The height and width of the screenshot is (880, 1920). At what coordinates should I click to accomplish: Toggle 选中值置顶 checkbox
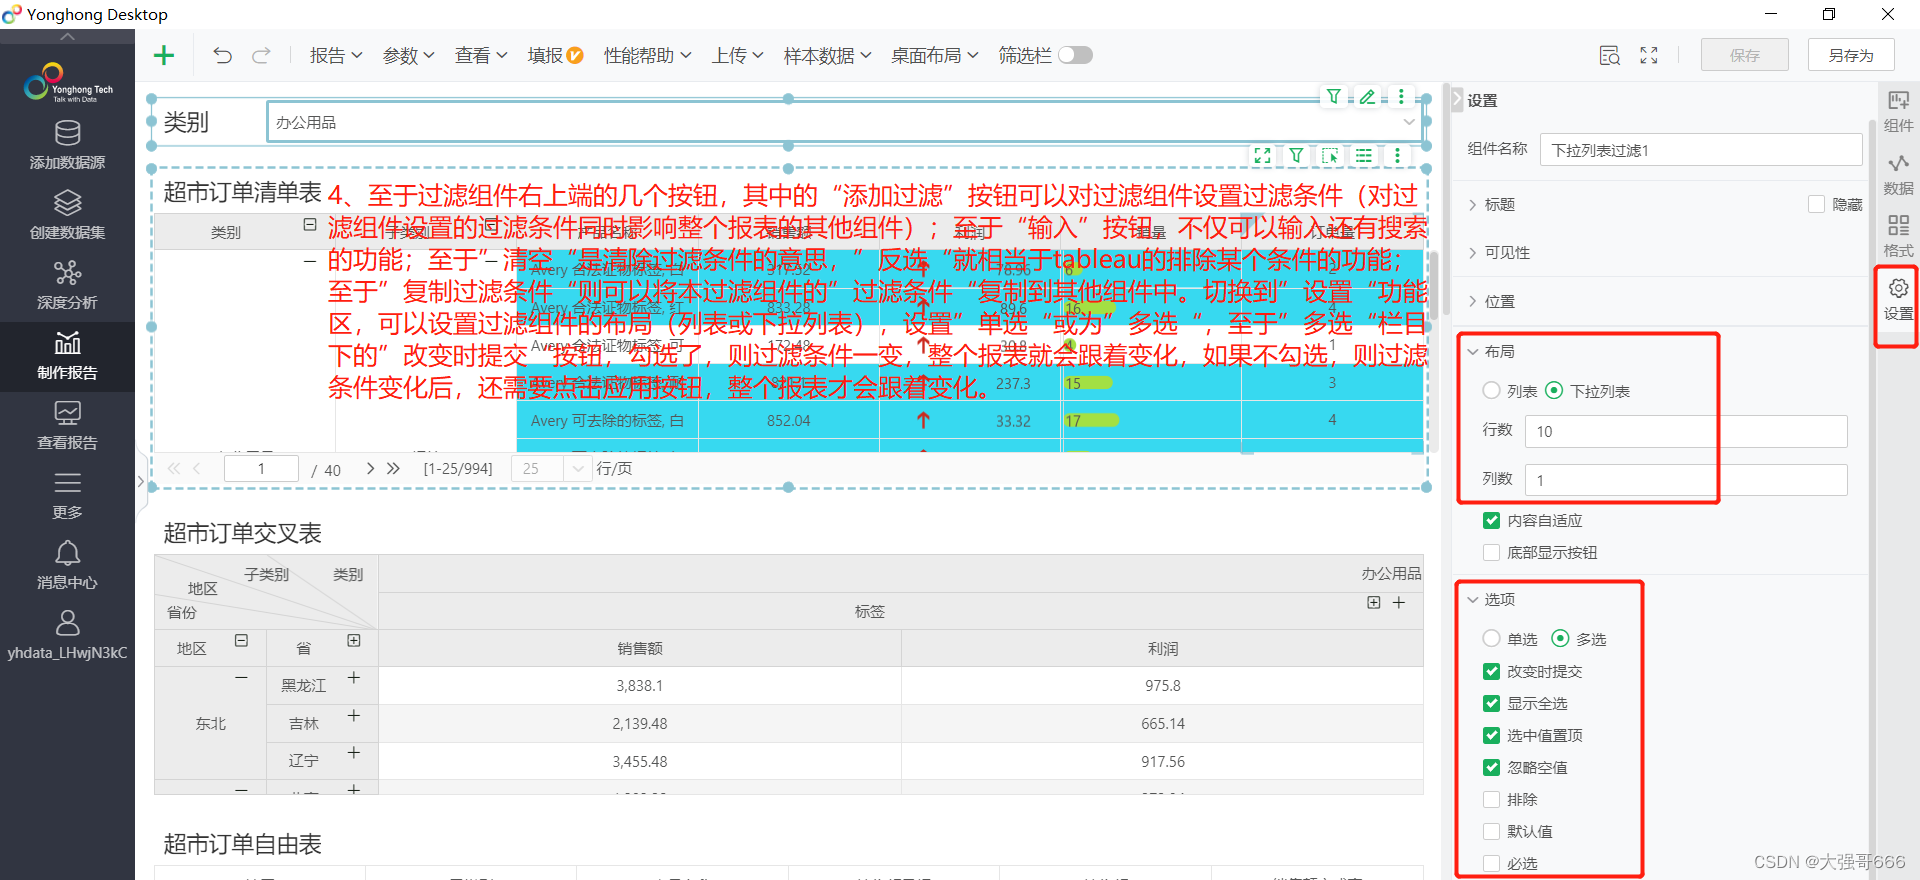[x=1491, y=735]
